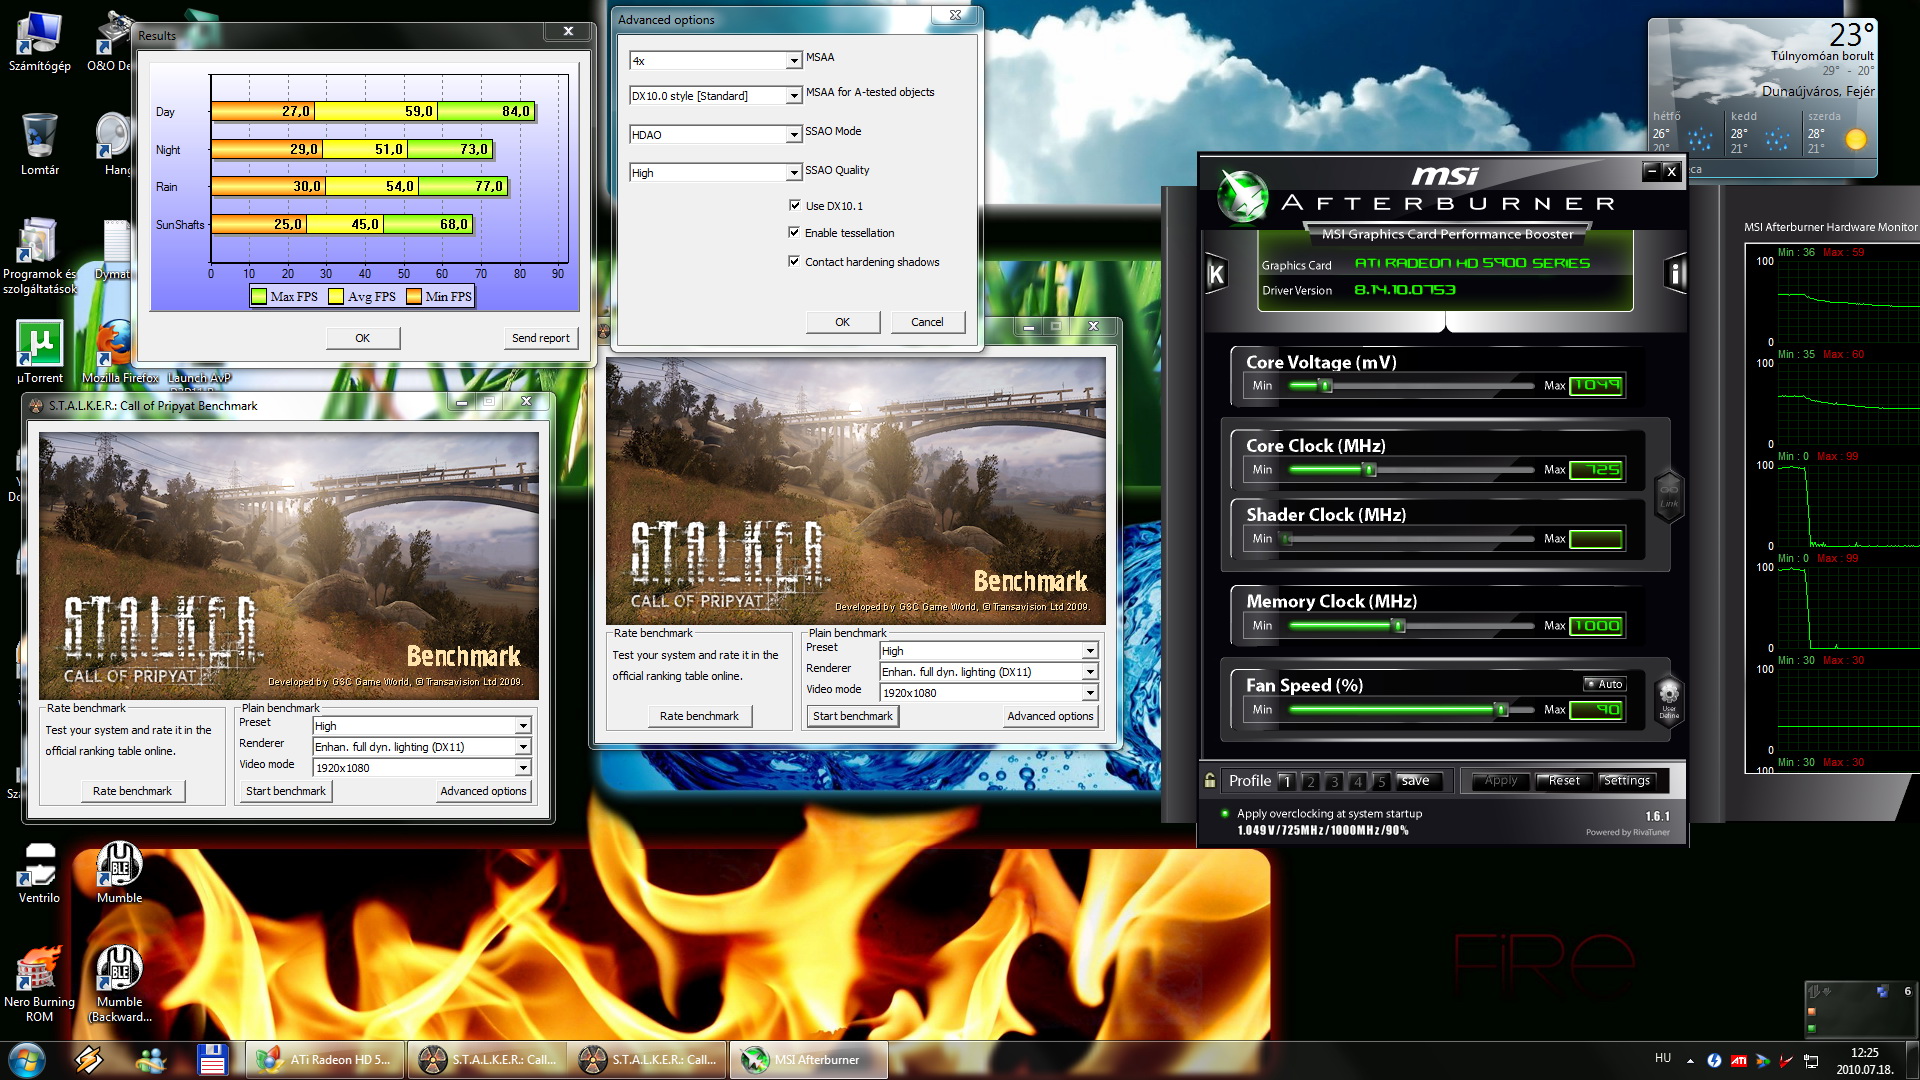Viewport: 1920px width, 1080px height.
Task: Switch to ATi Radeon HD 5... taskbar window
Action: click(x=327, y=1060)
